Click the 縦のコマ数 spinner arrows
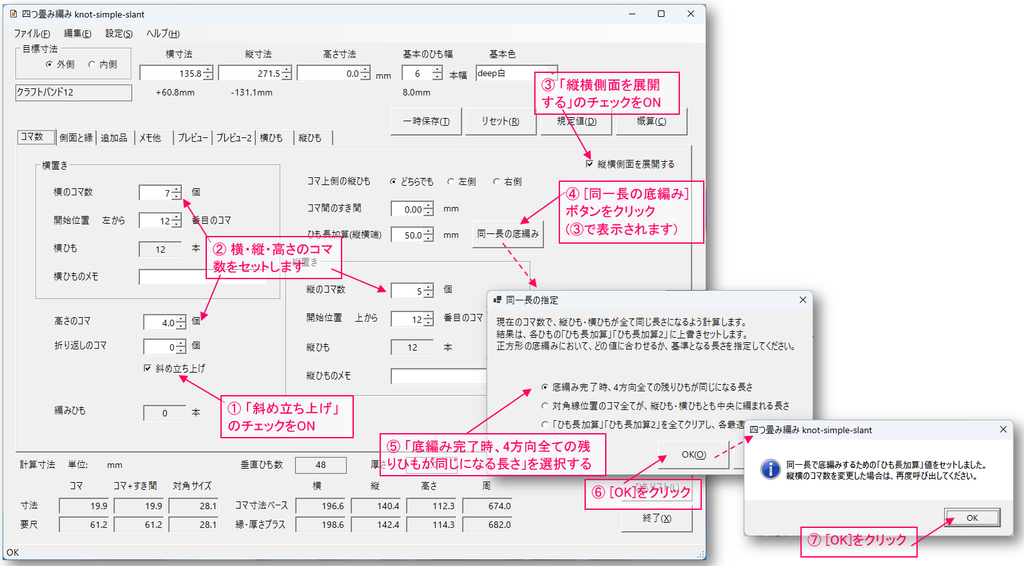This screenshot has width=1024, height=566. coord(428,291)
